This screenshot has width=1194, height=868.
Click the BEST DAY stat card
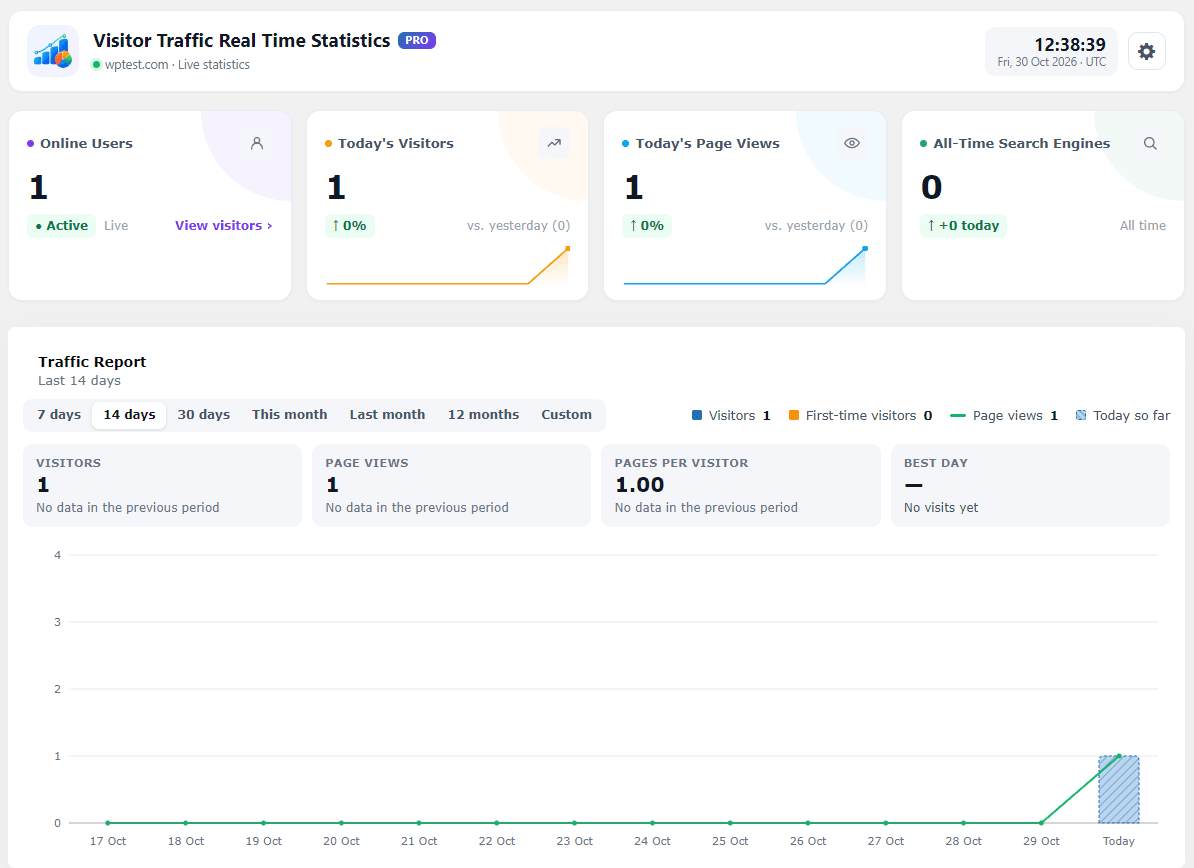click(x=1030, y=485)
